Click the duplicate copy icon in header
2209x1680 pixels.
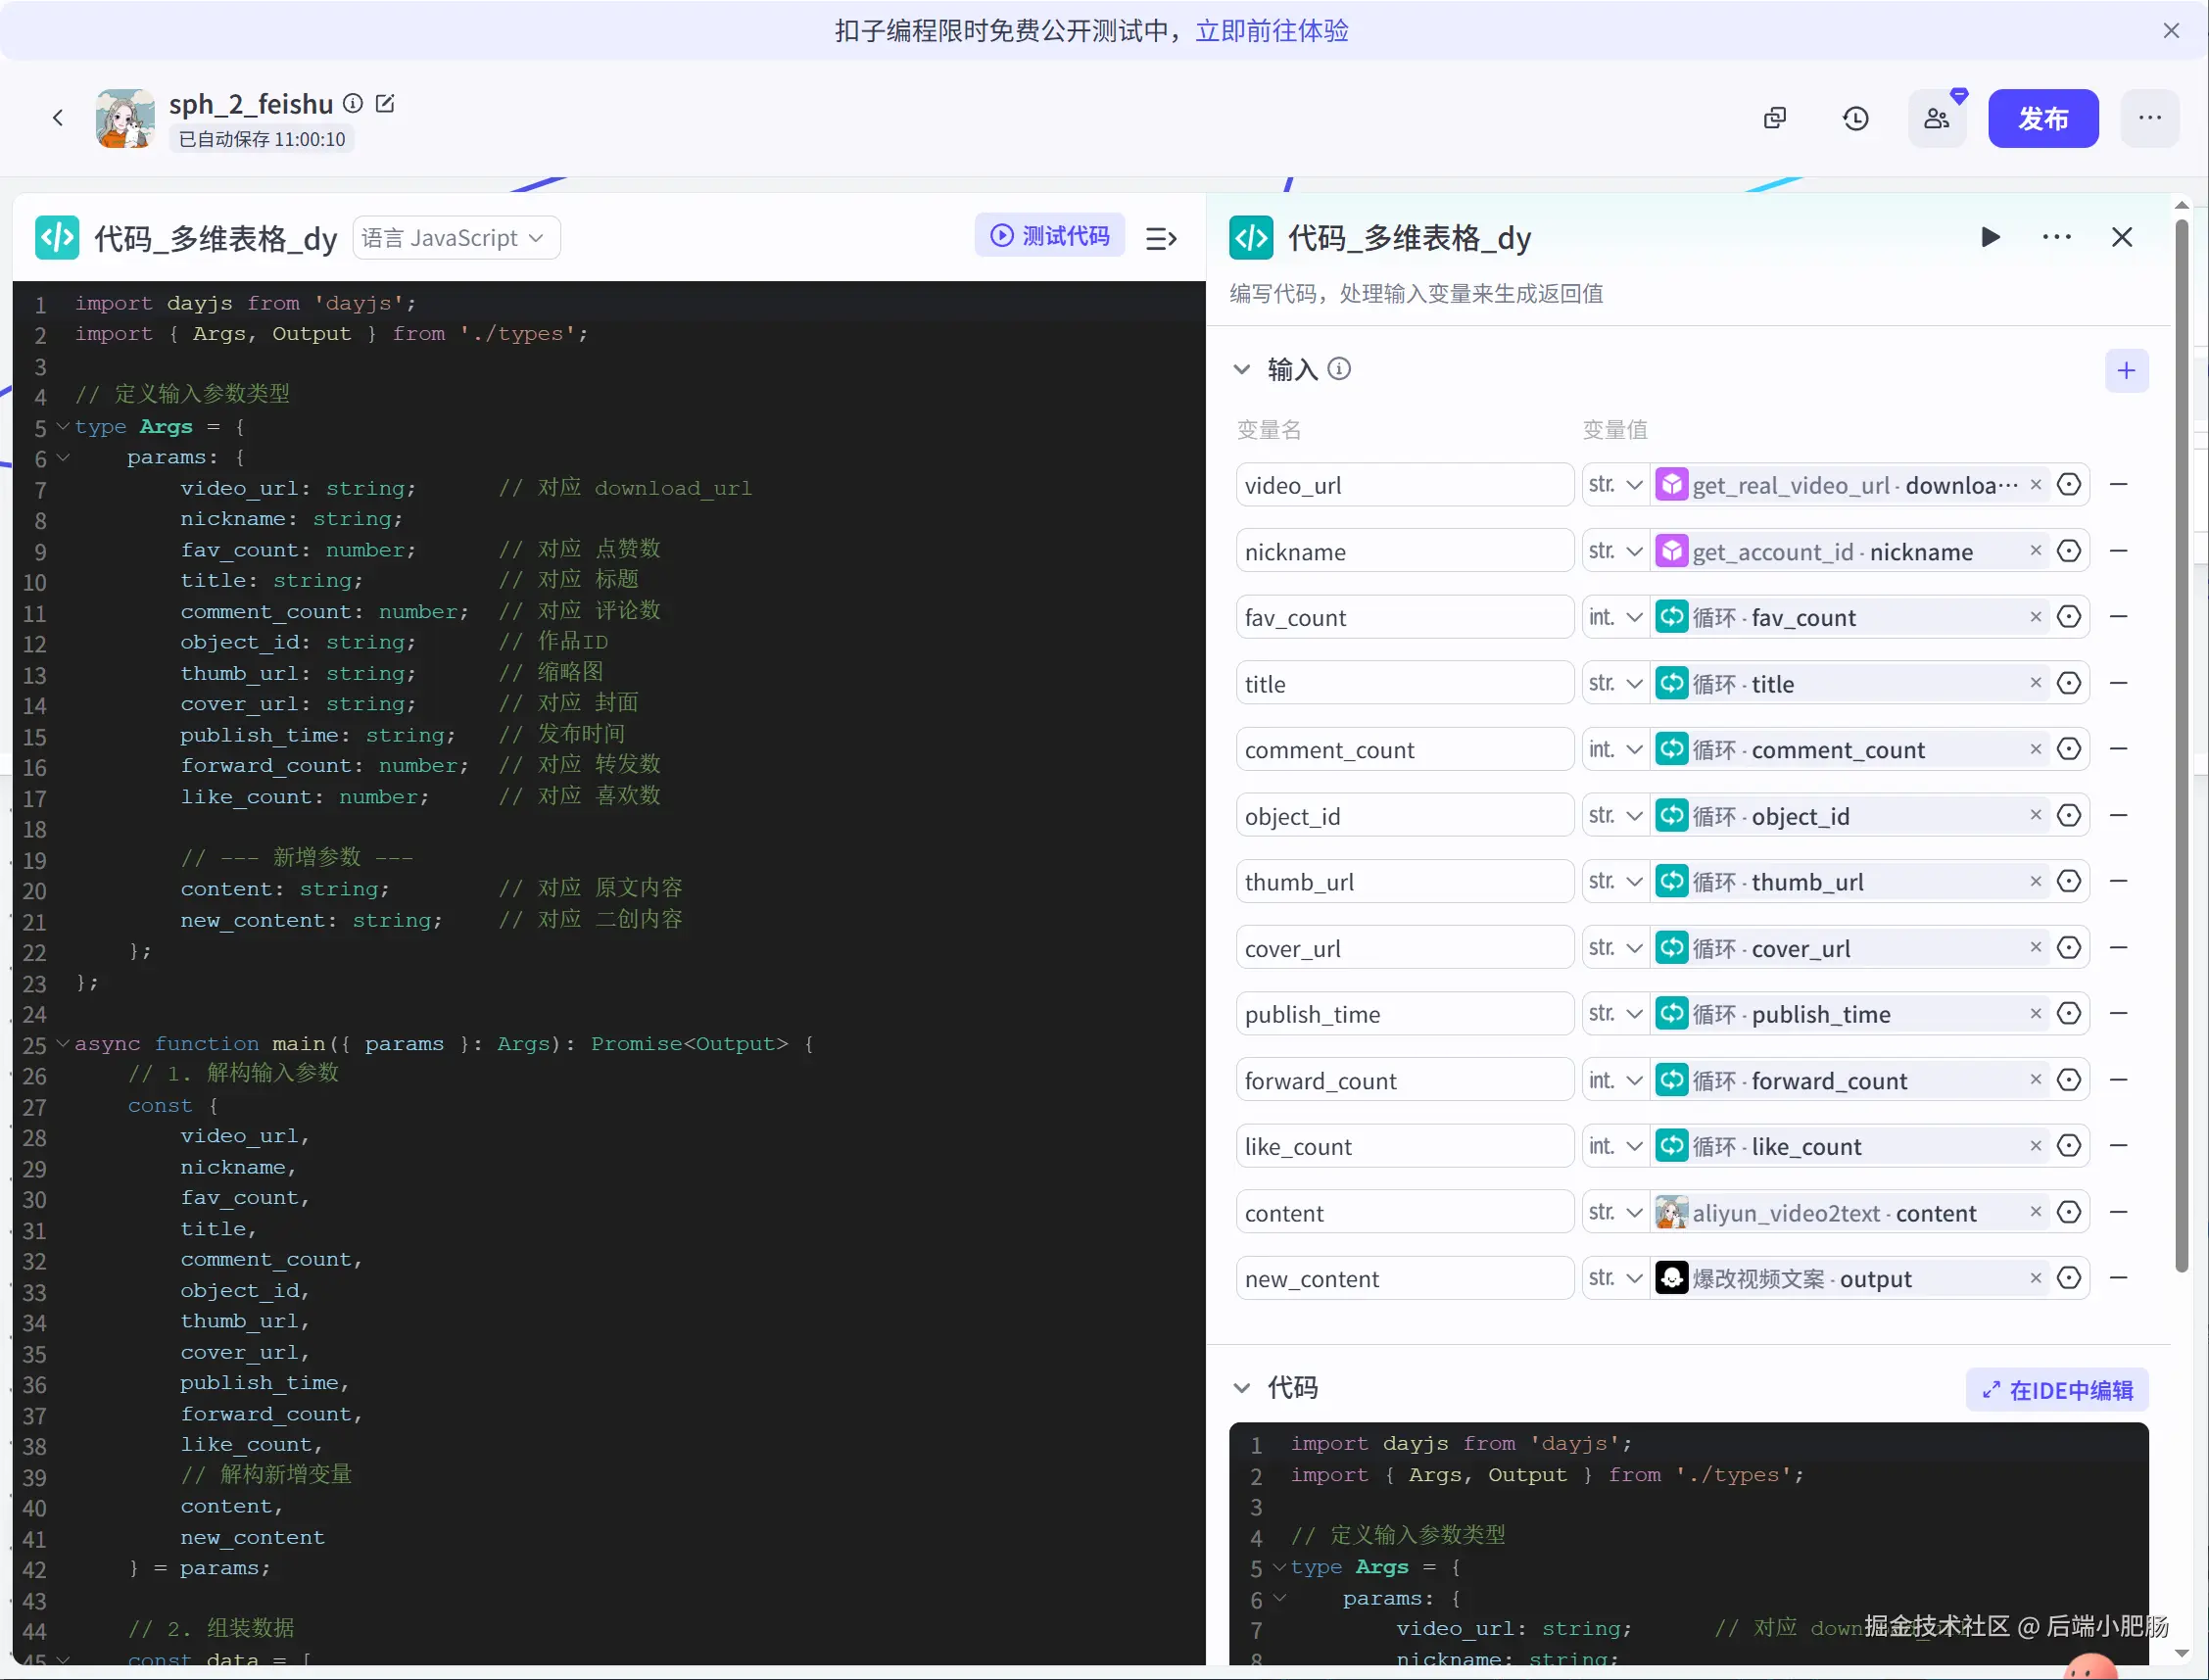(1774, 118)
